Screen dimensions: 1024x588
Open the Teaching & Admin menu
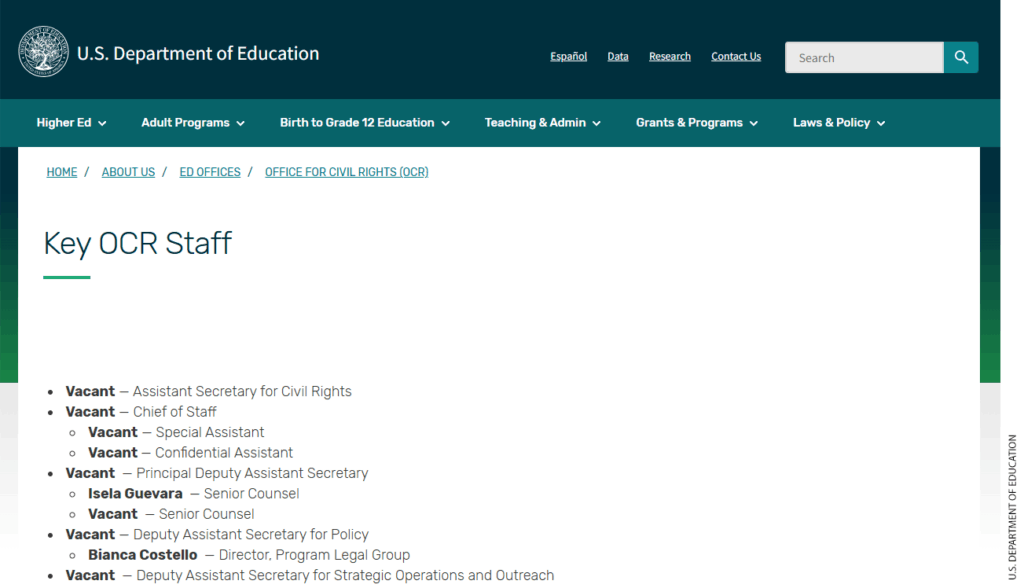click(x=542, y=123)
